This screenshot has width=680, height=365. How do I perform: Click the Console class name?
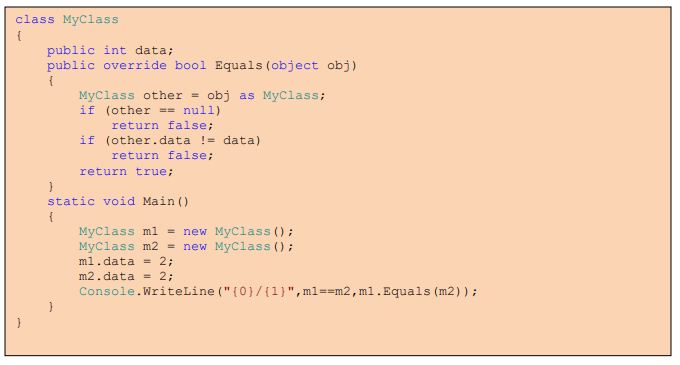(107, 291)
